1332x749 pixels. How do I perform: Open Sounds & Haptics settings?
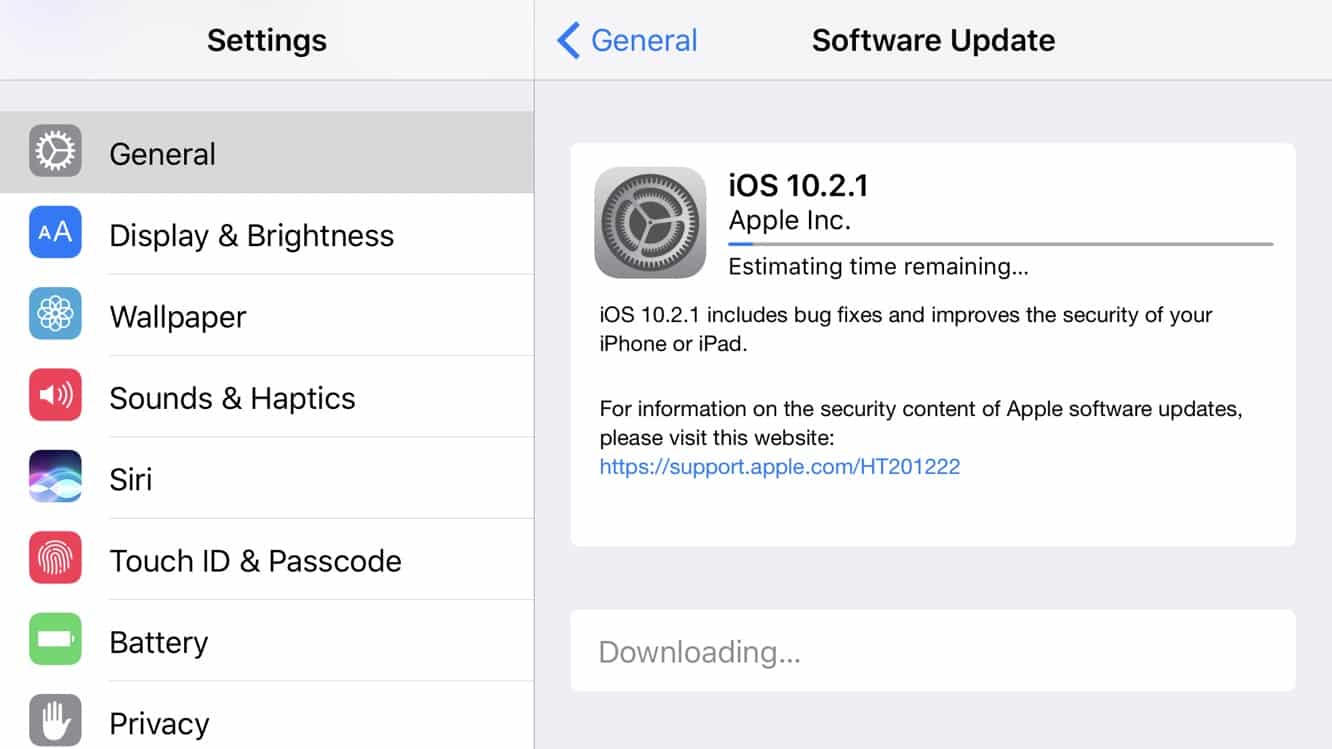coord(232,398)
